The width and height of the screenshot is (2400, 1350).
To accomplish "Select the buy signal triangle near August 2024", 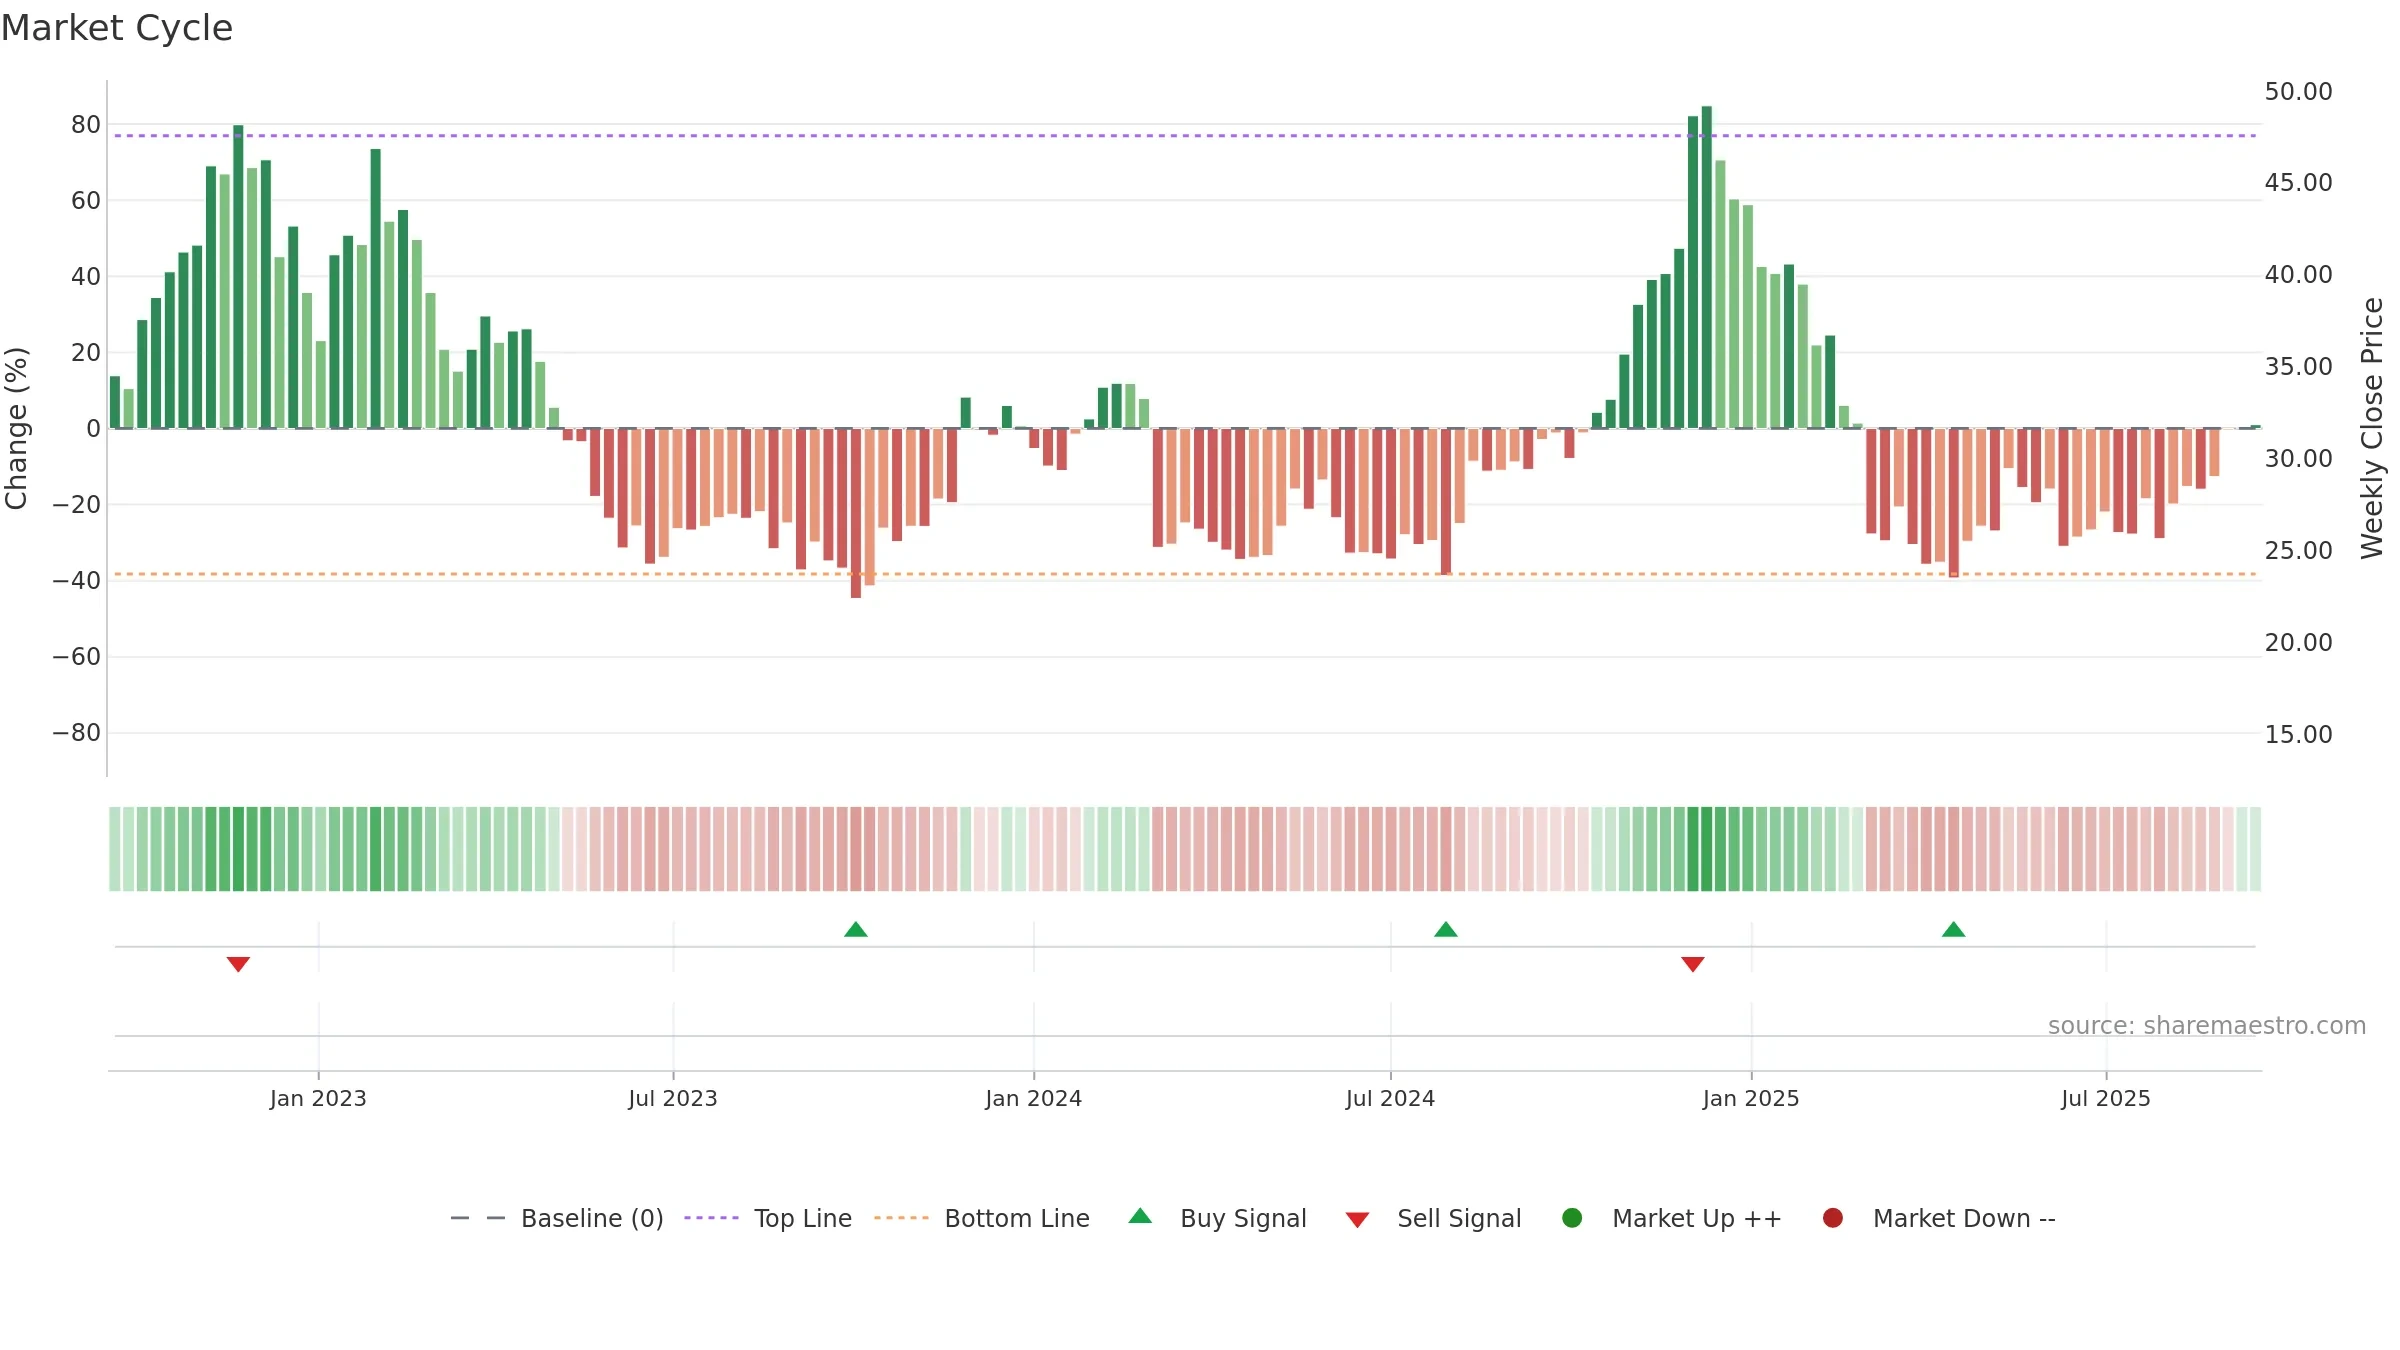I will (x=1446, y=930).
